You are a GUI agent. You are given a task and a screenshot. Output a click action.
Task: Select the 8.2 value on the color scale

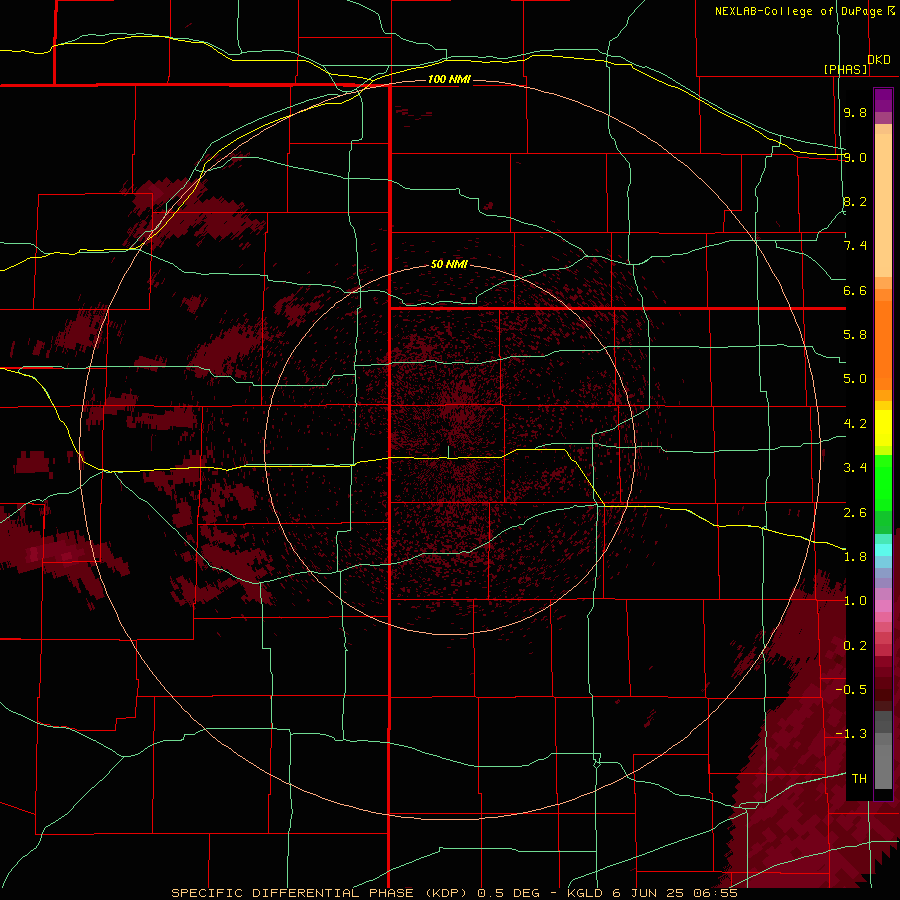tap(855, 201)
